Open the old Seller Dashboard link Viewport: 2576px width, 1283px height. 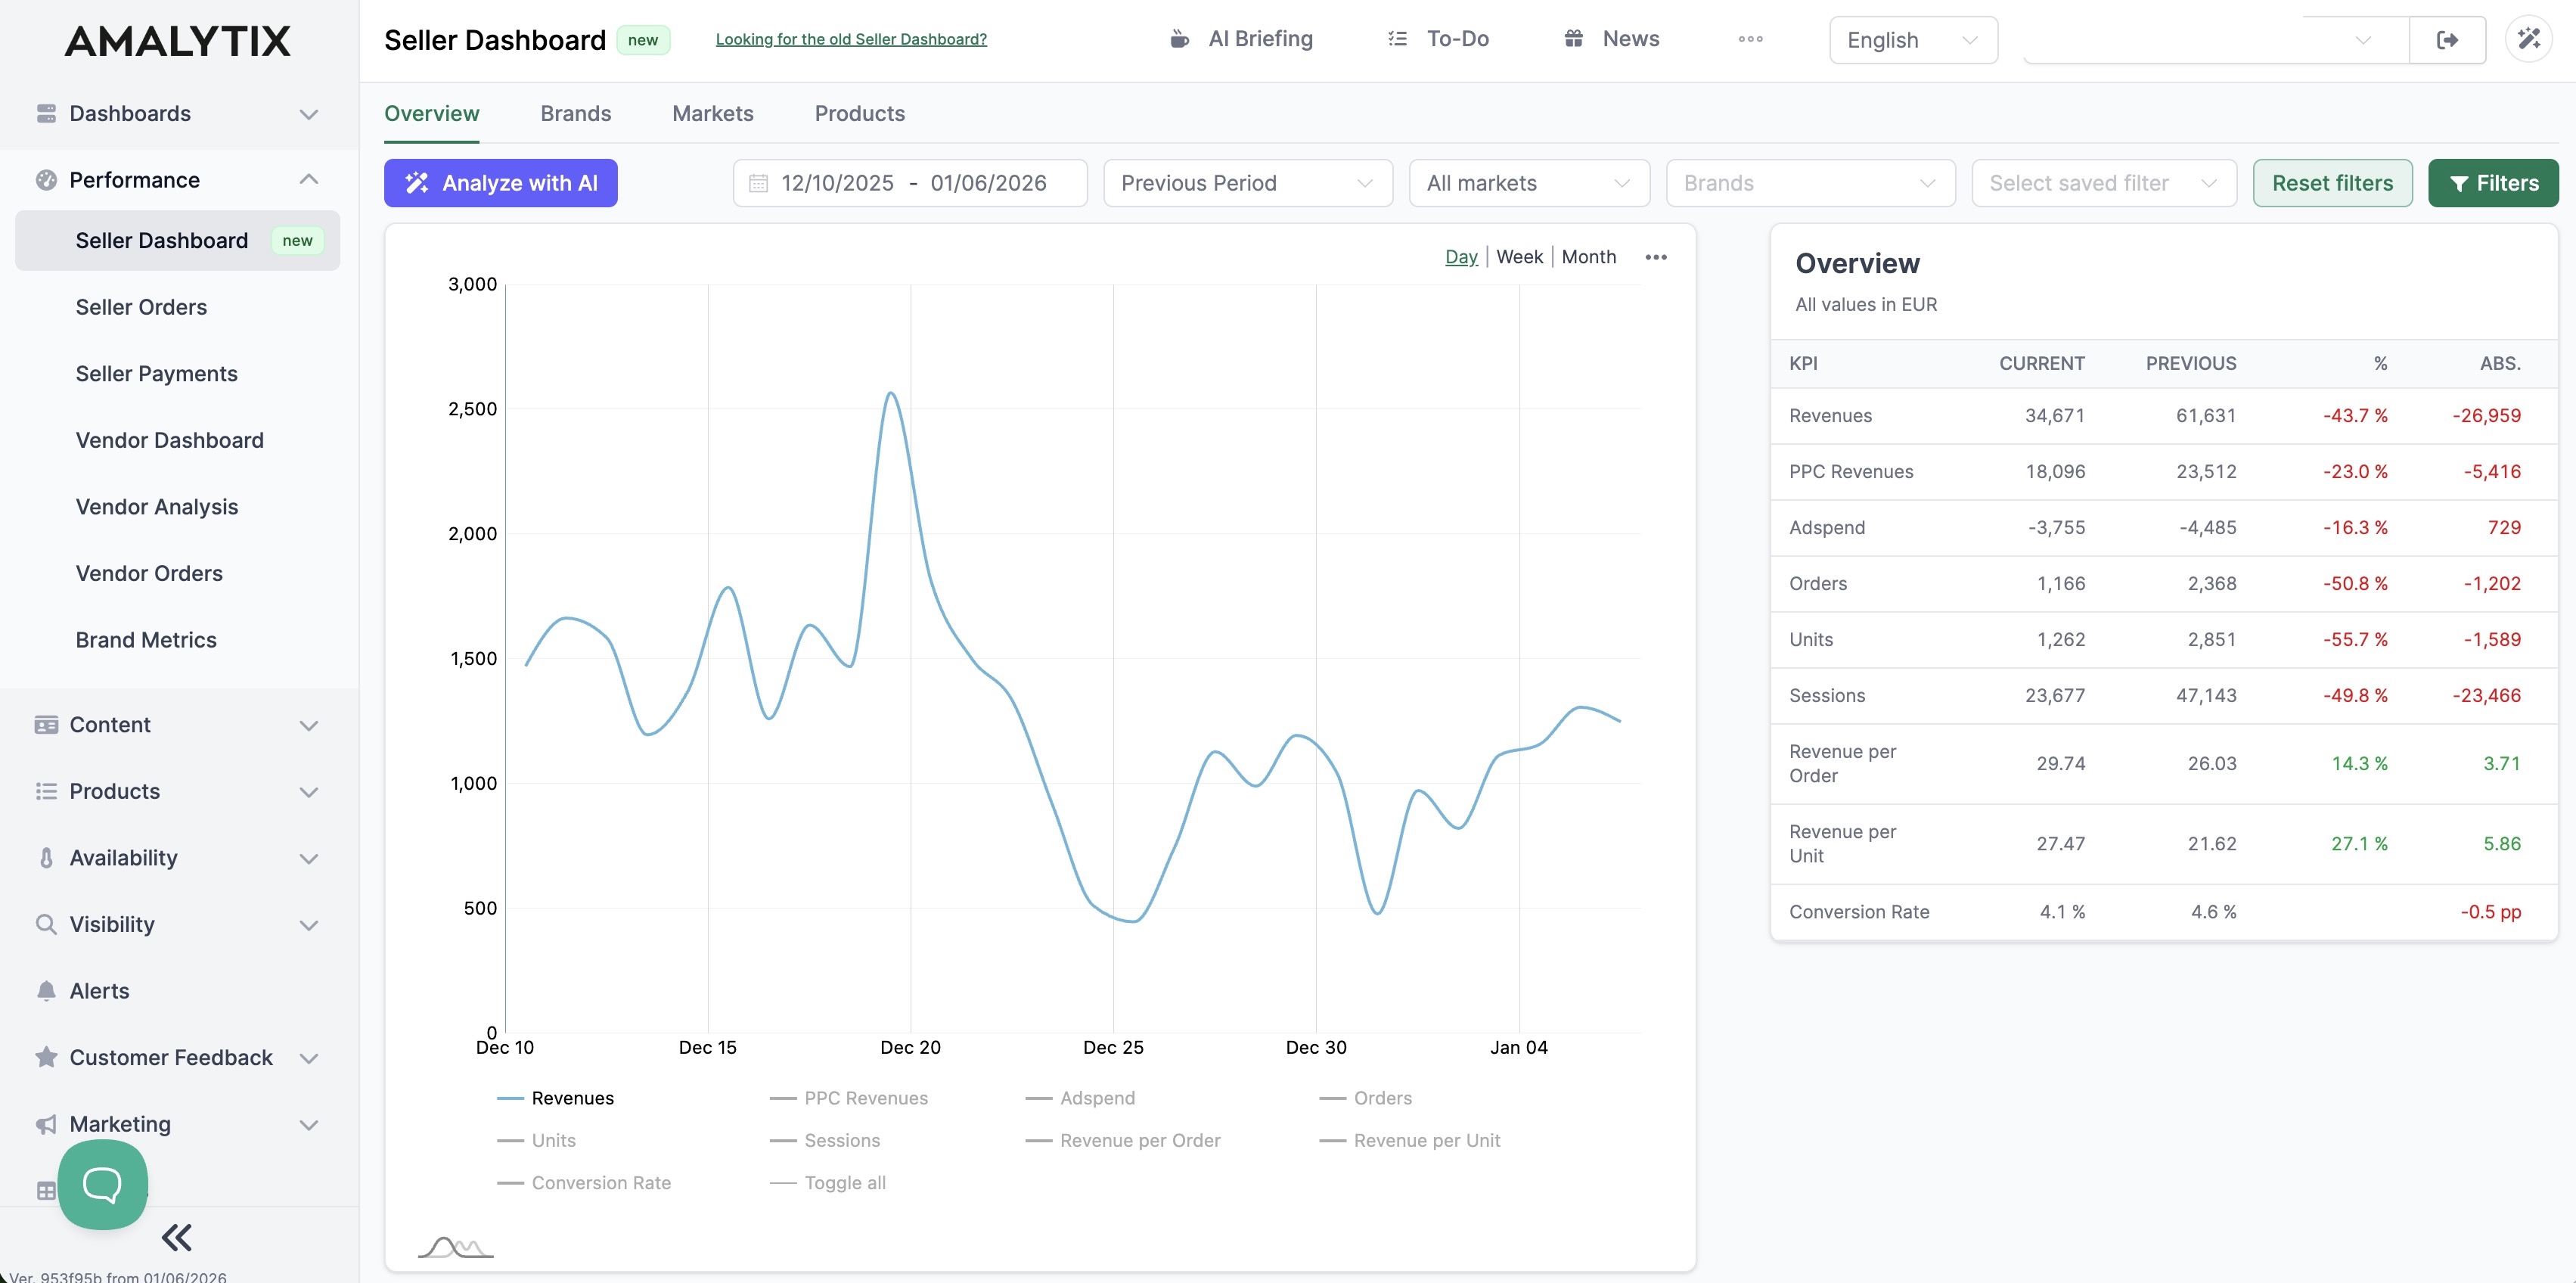[851, 39]
